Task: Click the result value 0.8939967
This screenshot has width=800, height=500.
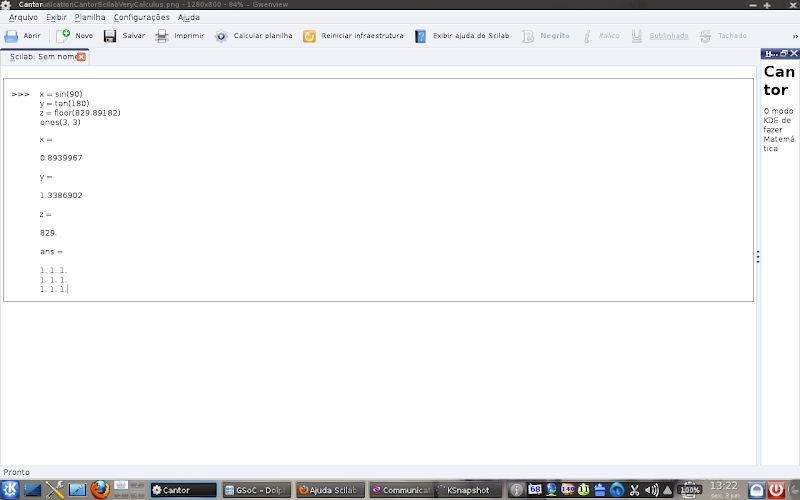Action: coord(61,158)
